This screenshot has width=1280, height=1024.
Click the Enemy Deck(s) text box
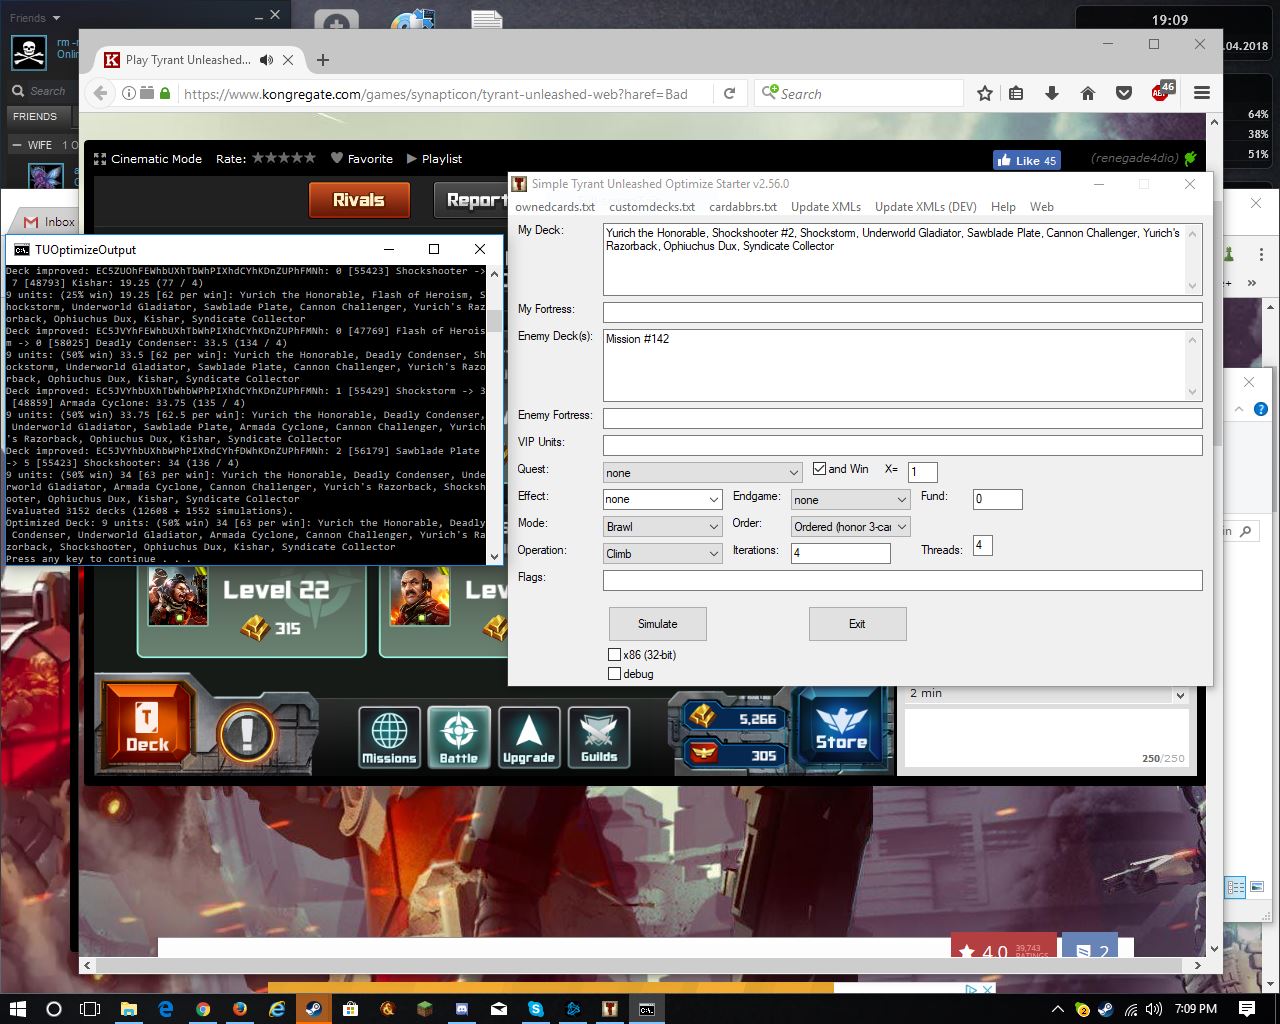[x=902, y=366]
